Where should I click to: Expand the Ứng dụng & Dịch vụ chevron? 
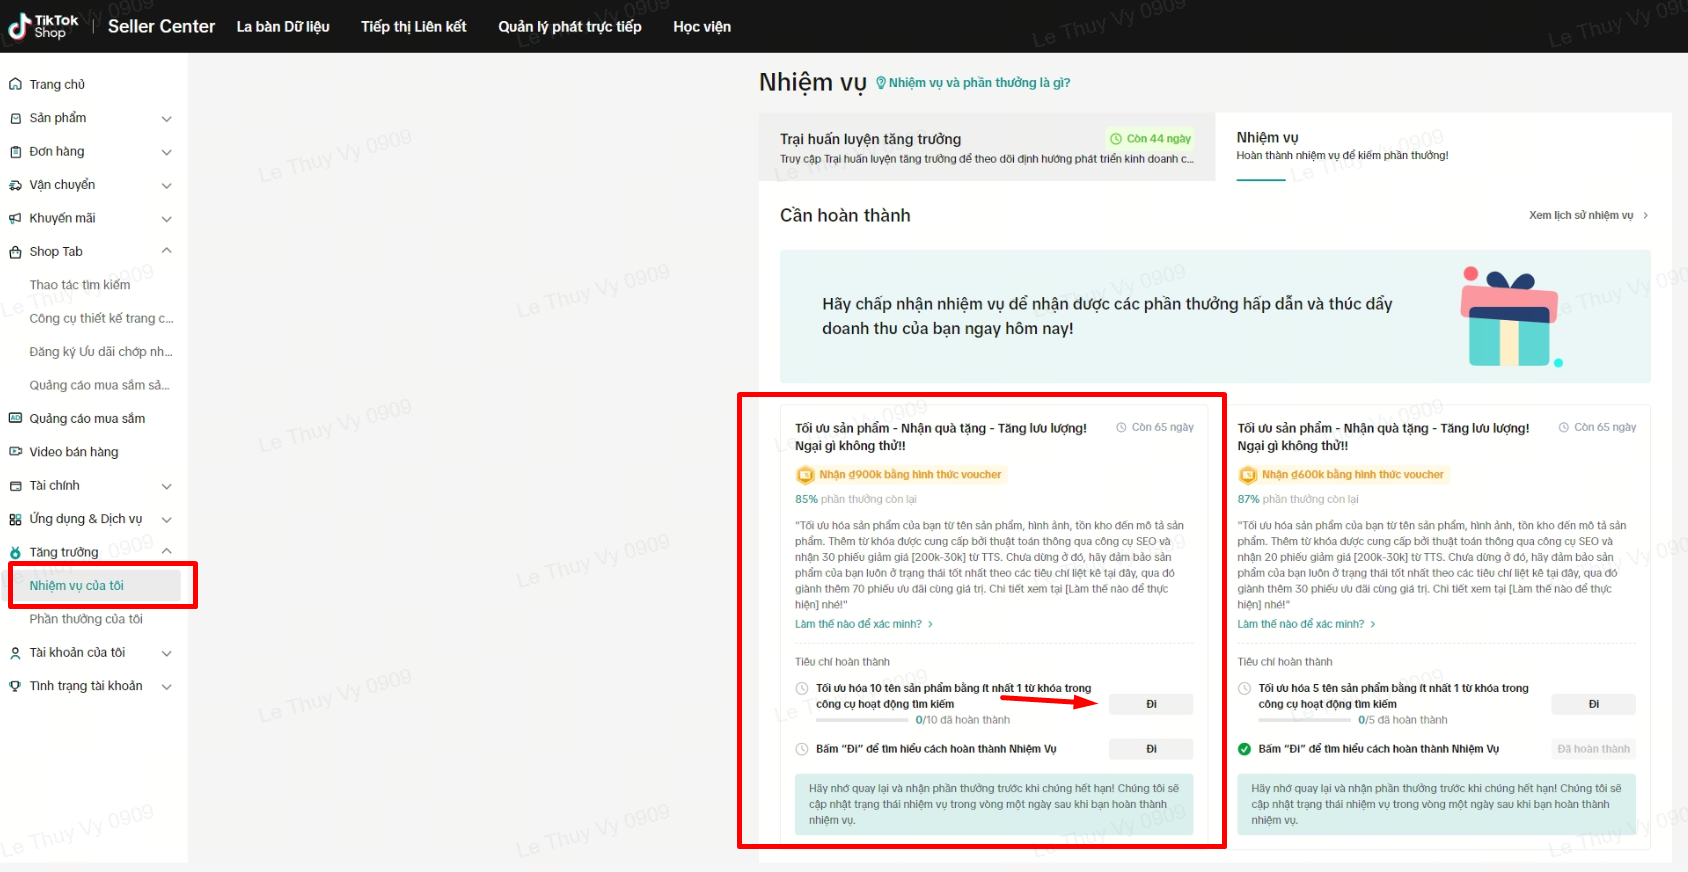pyautogui.click(x=167, y=519)
